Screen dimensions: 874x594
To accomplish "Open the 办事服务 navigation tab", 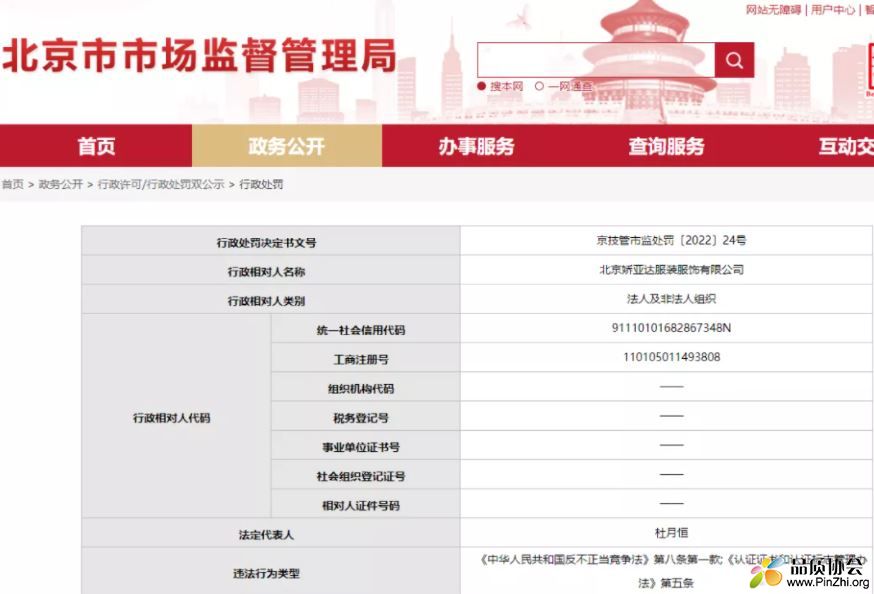I will [477, 146].
